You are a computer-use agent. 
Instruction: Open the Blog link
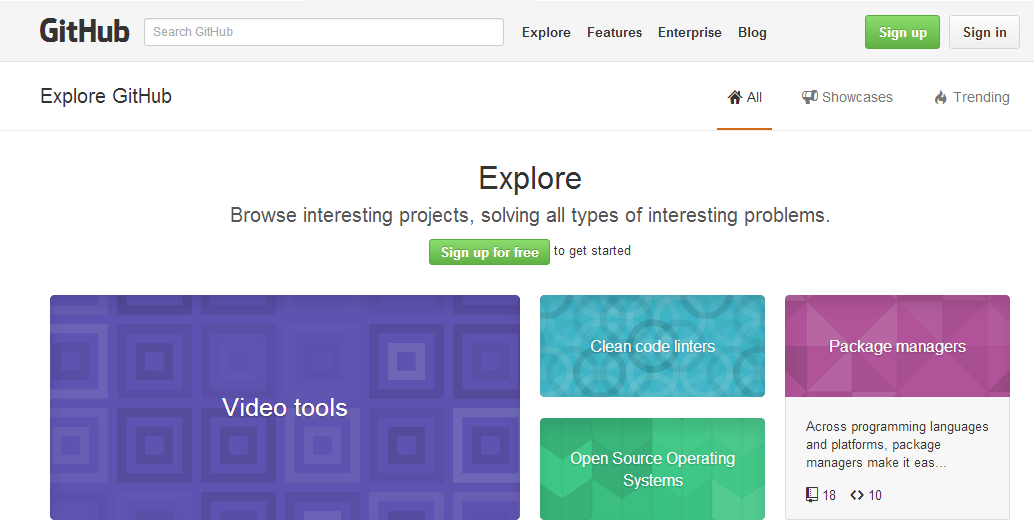(x=752, y=32)
